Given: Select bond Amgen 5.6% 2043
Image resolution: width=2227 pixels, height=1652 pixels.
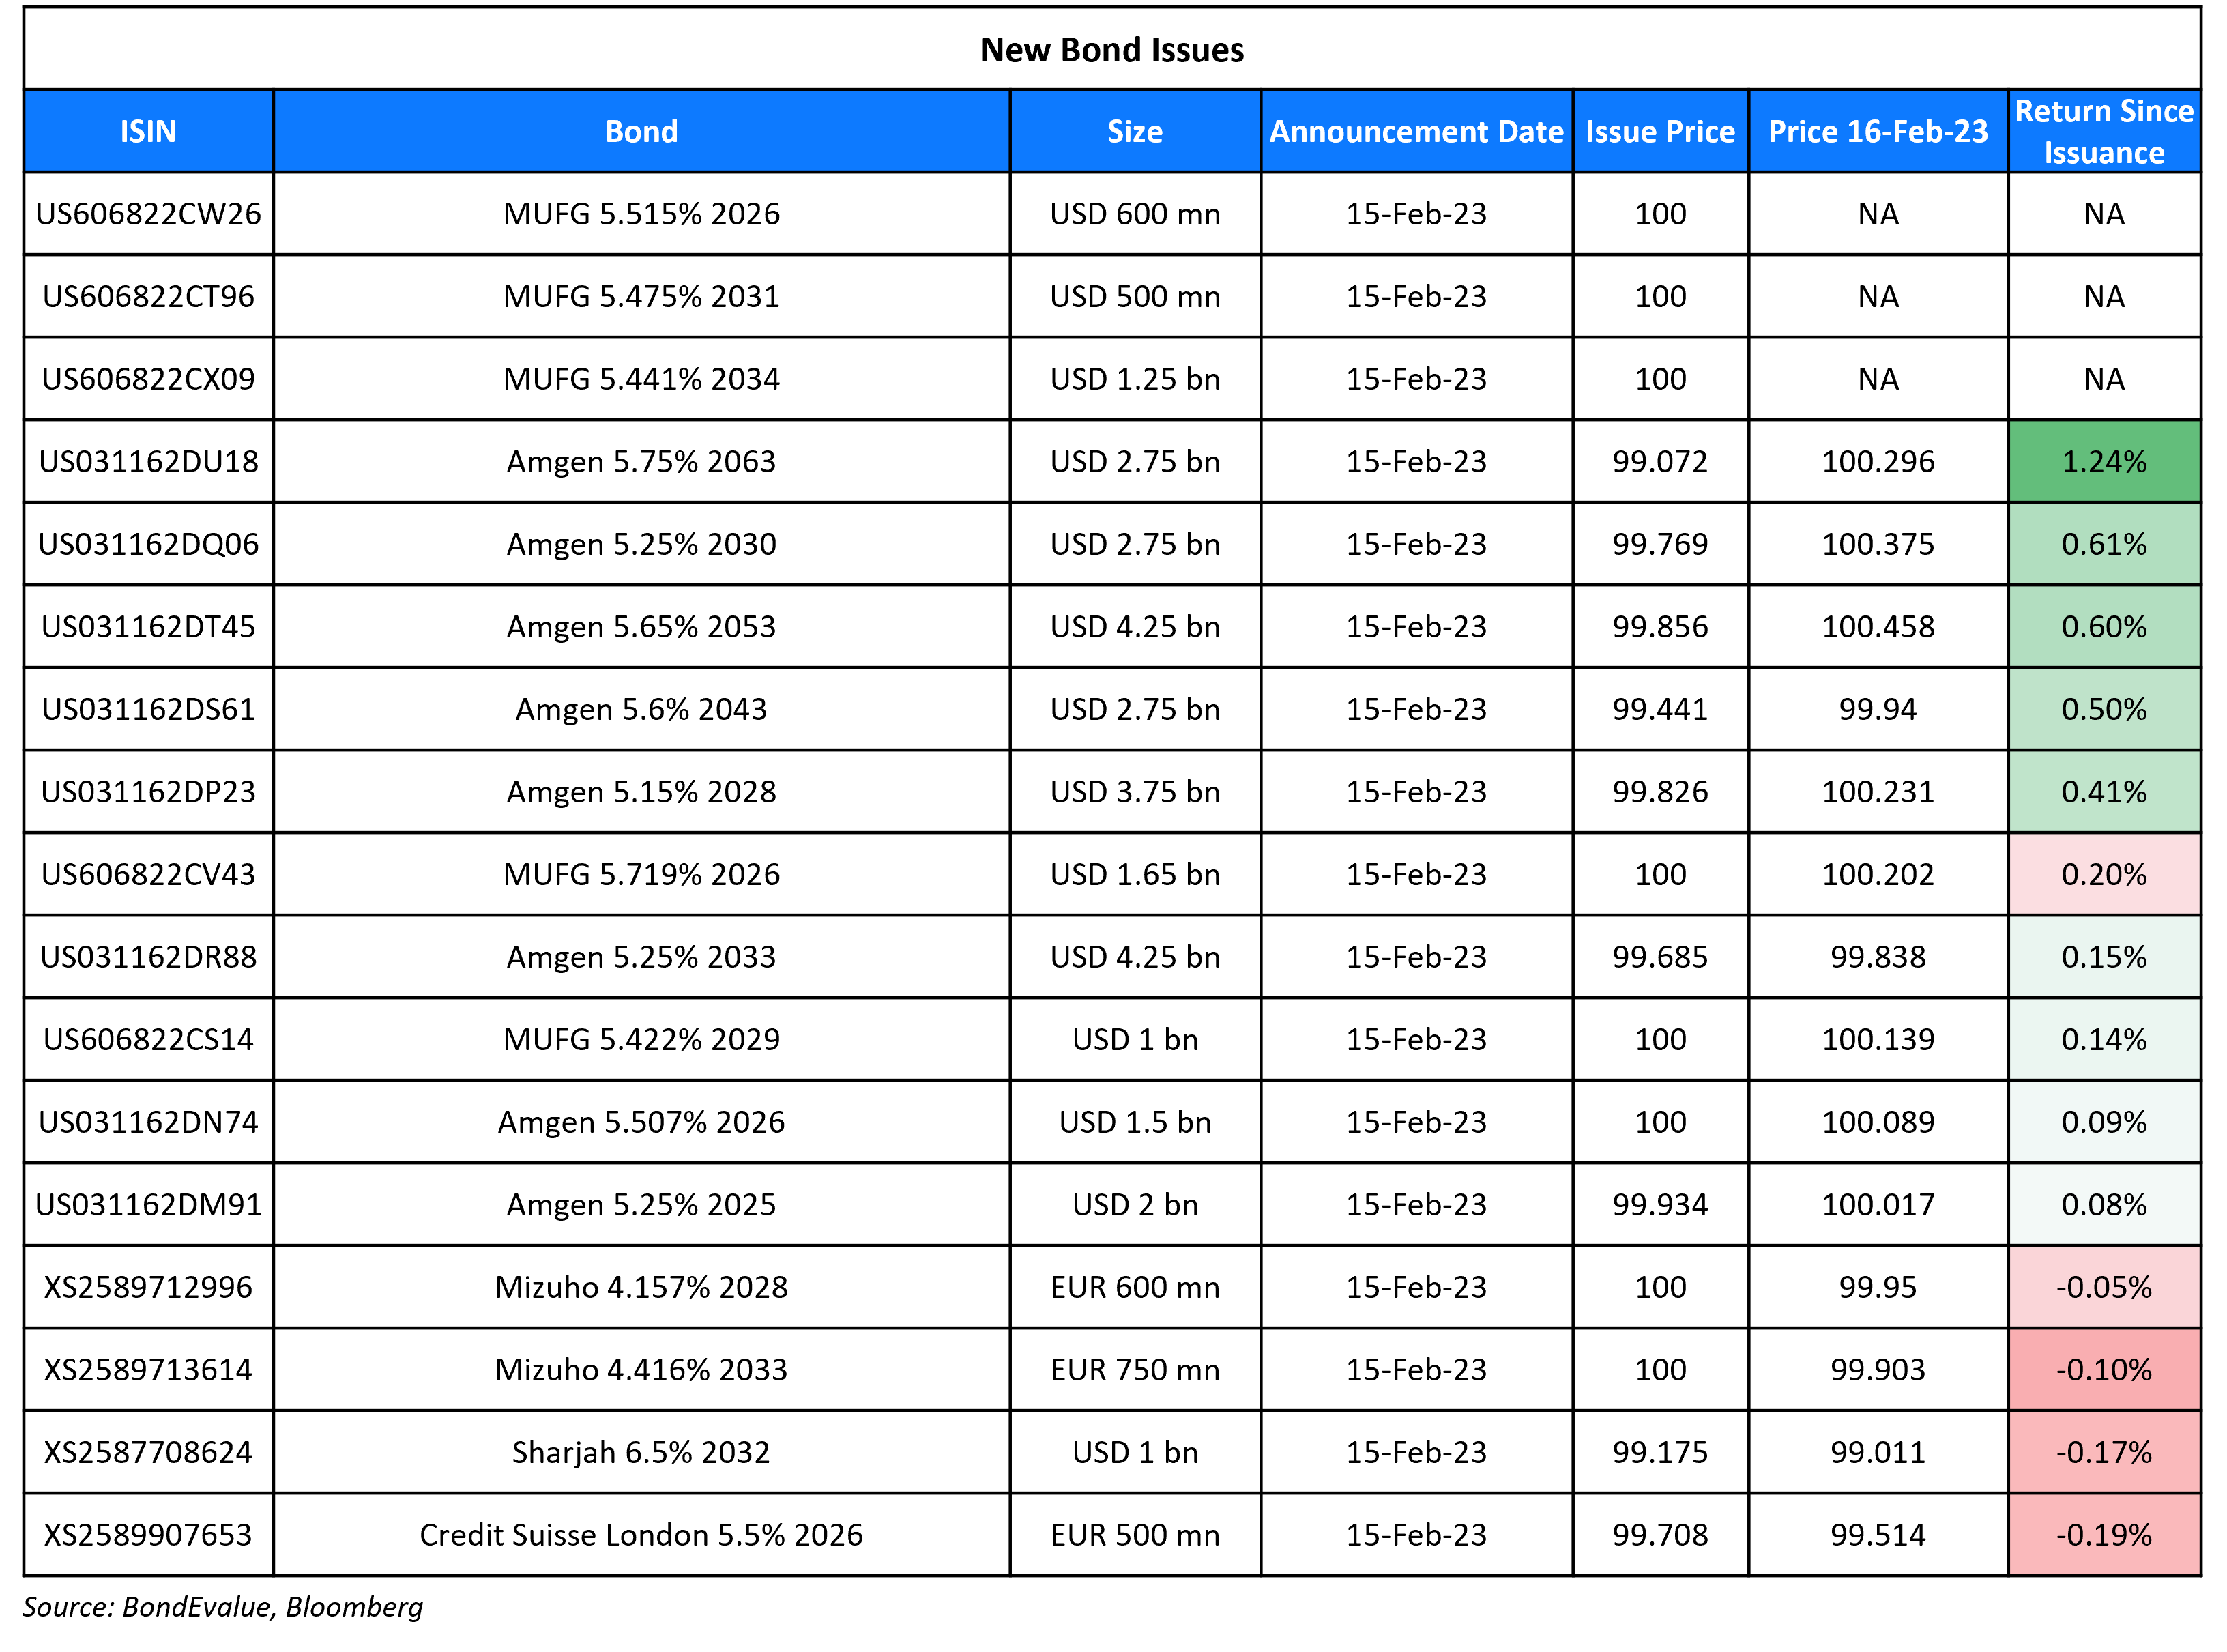Looking at the screenshot, I should coord(641,709).
